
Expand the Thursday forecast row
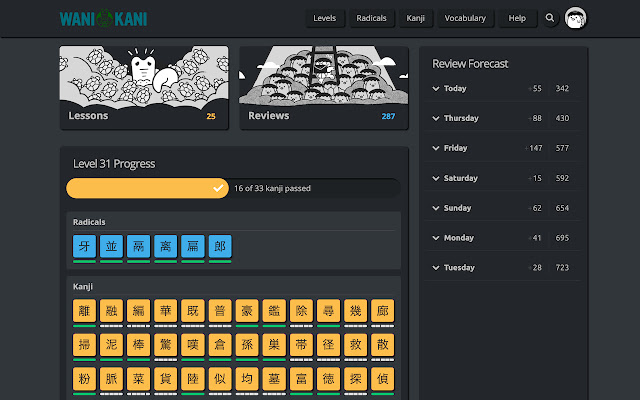coord(436,118)
